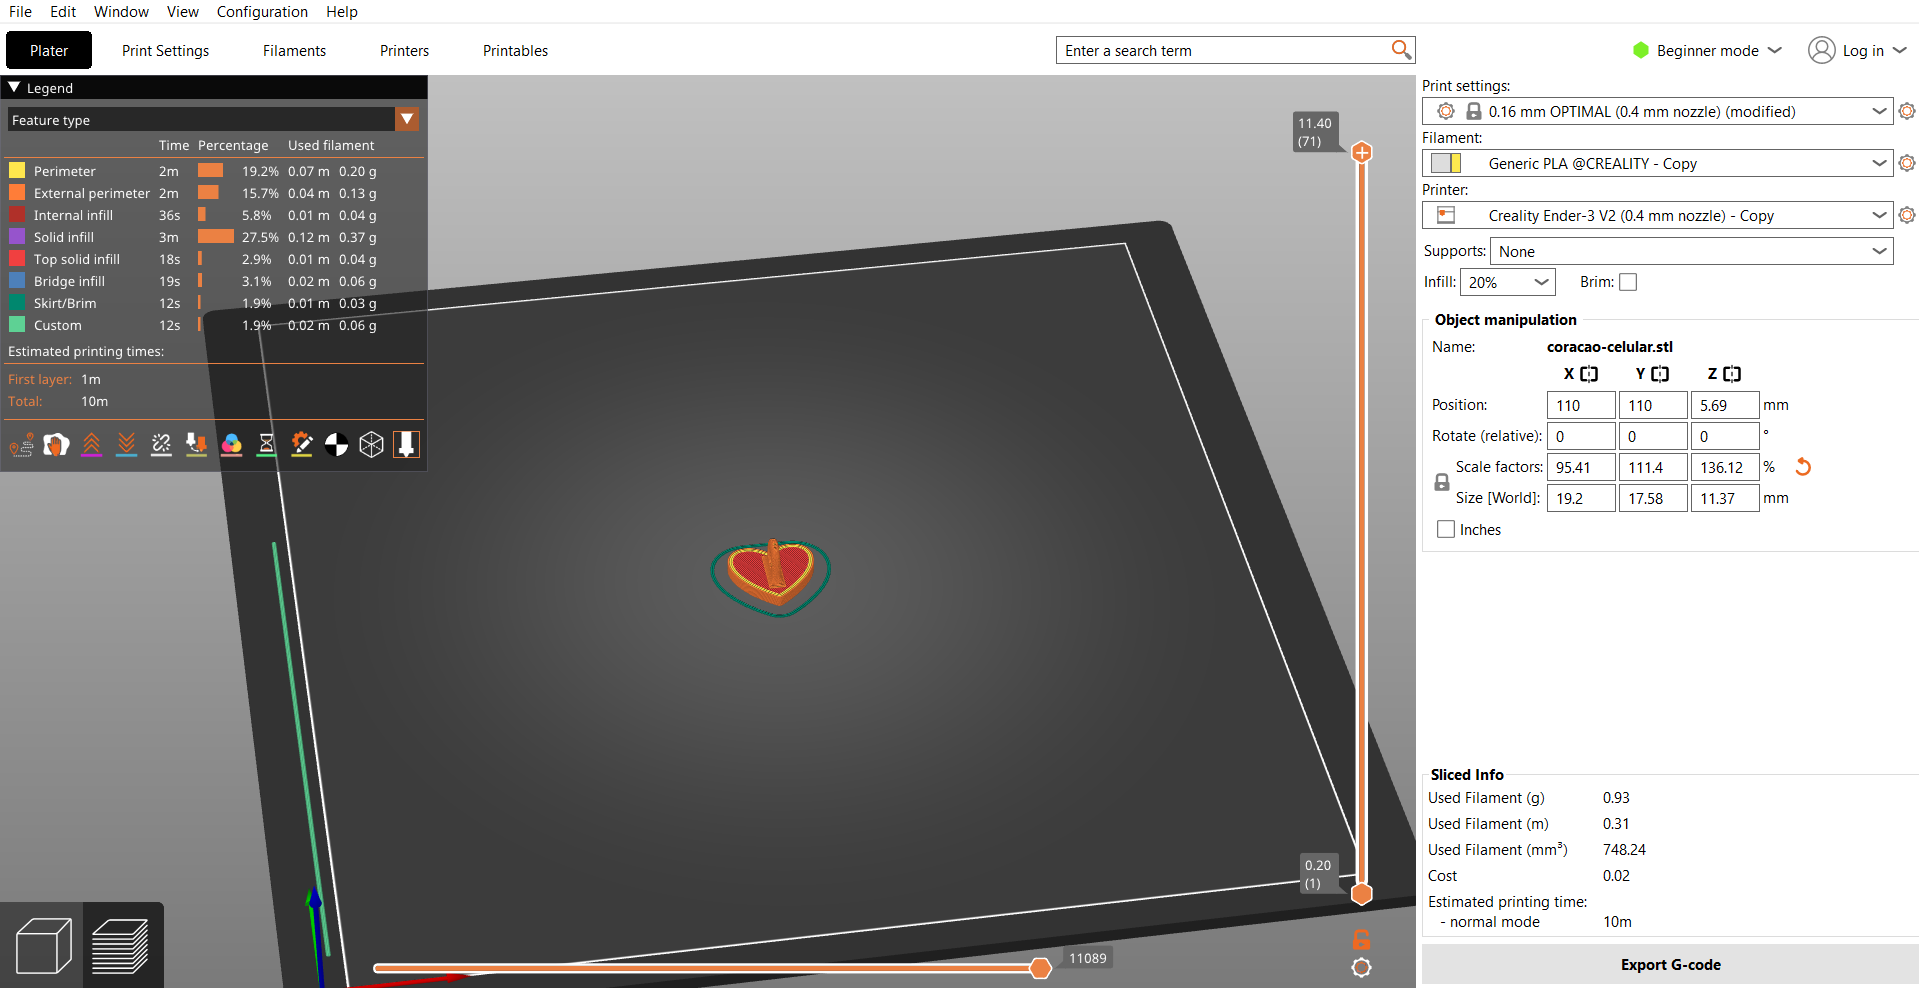
Task: Toggle travel moves visibility in legend toolbar
Action: 21,445
